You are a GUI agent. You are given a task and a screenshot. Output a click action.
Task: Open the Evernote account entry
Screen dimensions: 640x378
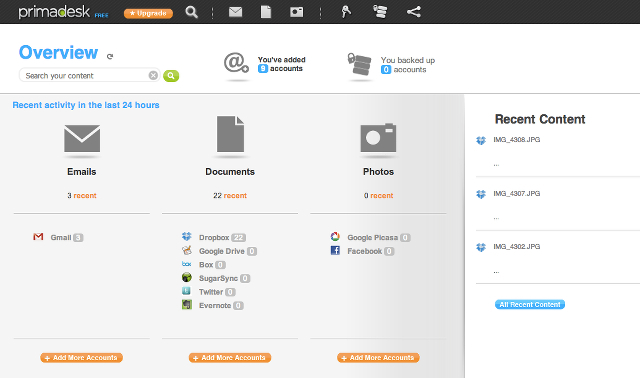point(221,305)
